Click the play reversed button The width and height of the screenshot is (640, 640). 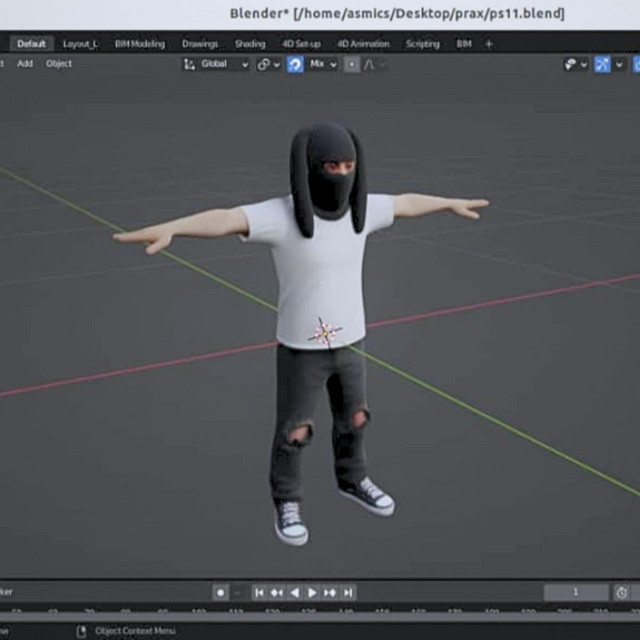click(x=294, y=592)
